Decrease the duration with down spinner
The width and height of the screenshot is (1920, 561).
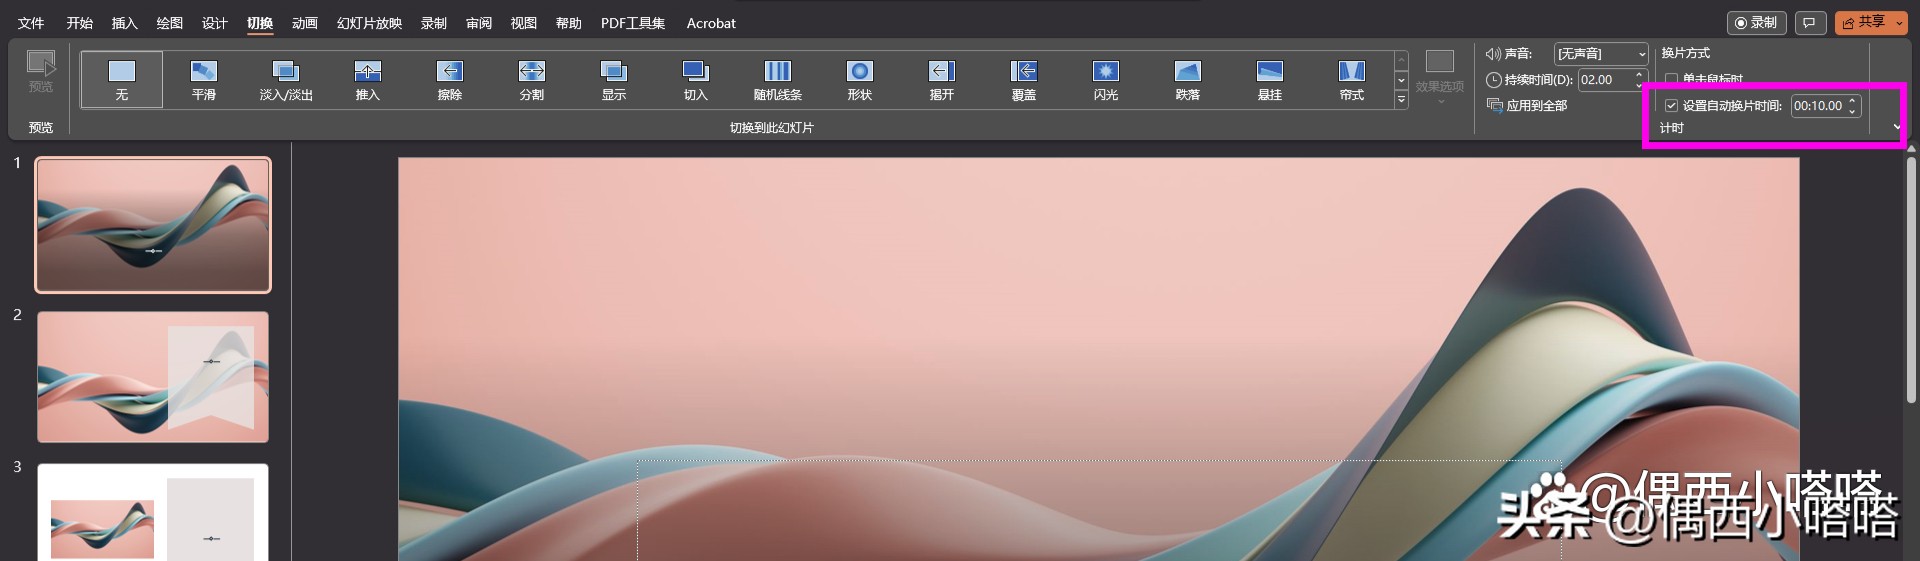(x=1639, y=85)
